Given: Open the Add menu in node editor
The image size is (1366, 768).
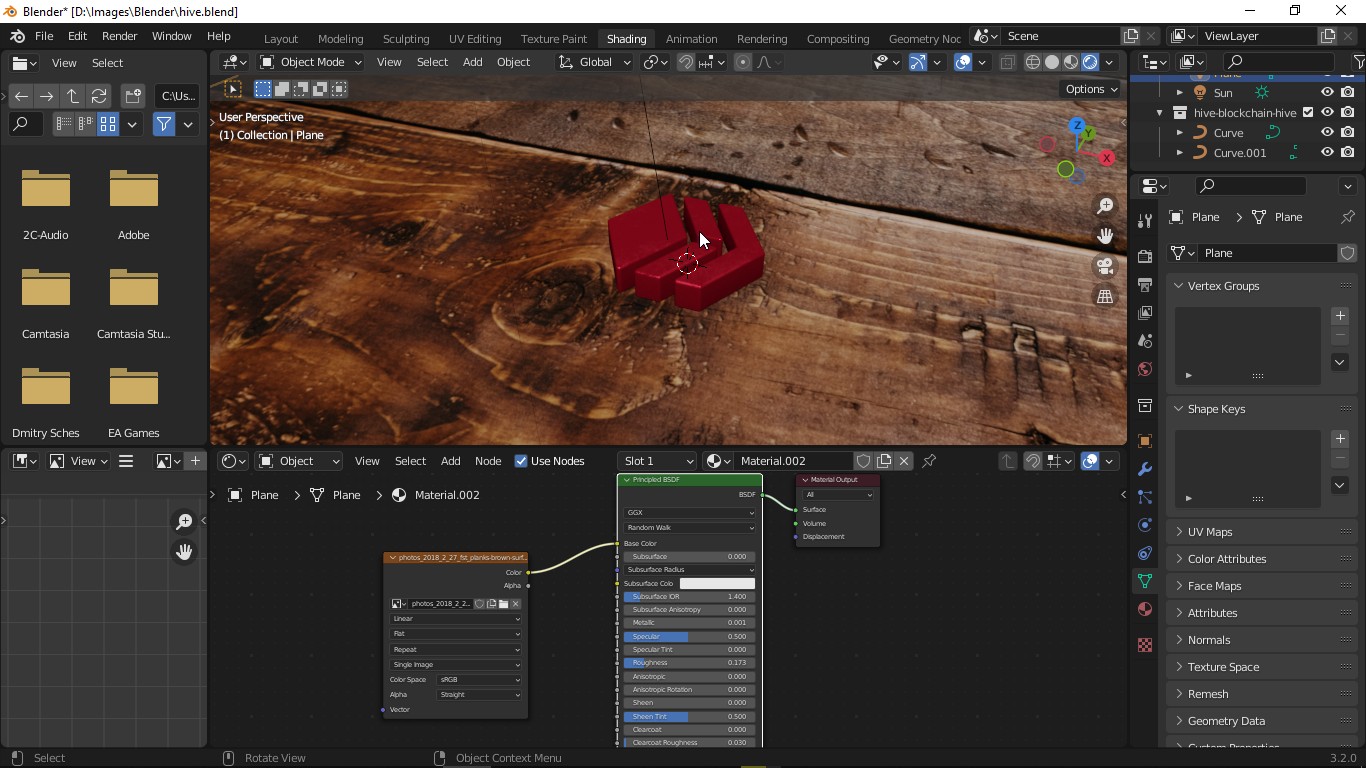Looking at the screenshot, I should [x=451, y=461].
